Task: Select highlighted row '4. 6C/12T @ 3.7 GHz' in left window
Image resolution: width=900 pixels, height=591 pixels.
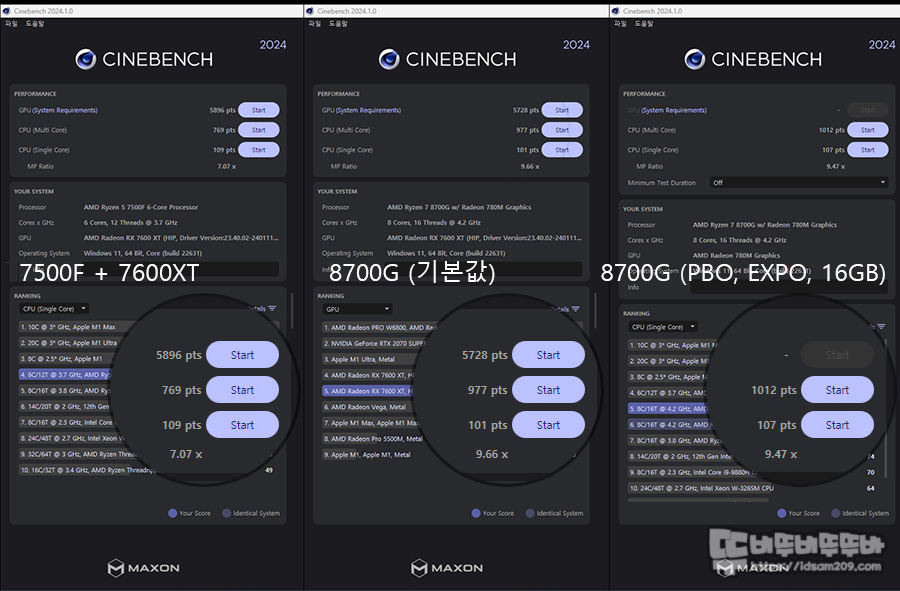Action: 66,375
